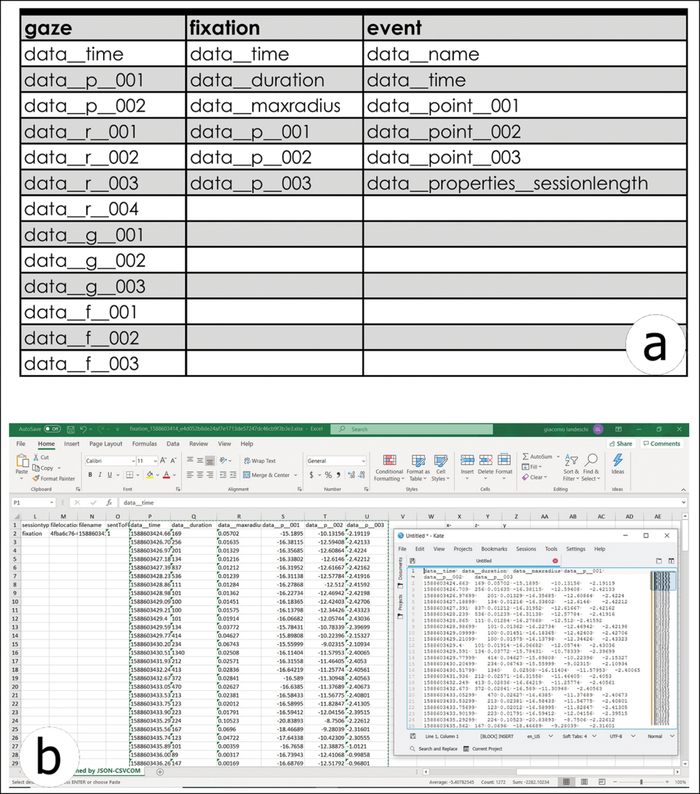Image resolution: width=700 pixels, height=794 pixels.
Task: Click the Cut scissors icon
Action: pos(36,457)
